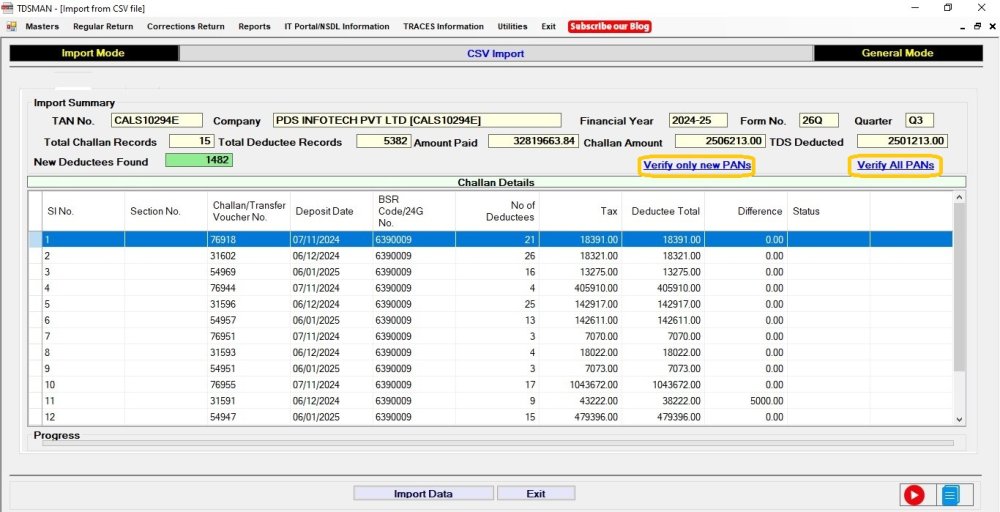Open the Corrections Return menu
Image resolution: width=1000 pixels, height=512 pixels.
point(186,26)
